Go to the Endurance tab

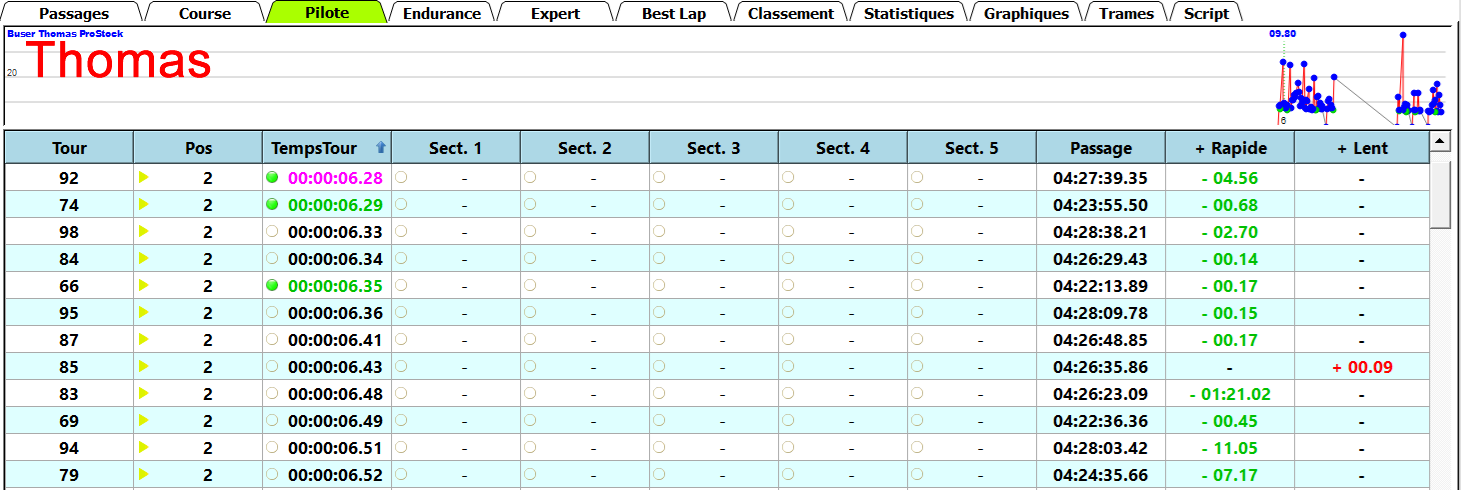coord(442,13)
